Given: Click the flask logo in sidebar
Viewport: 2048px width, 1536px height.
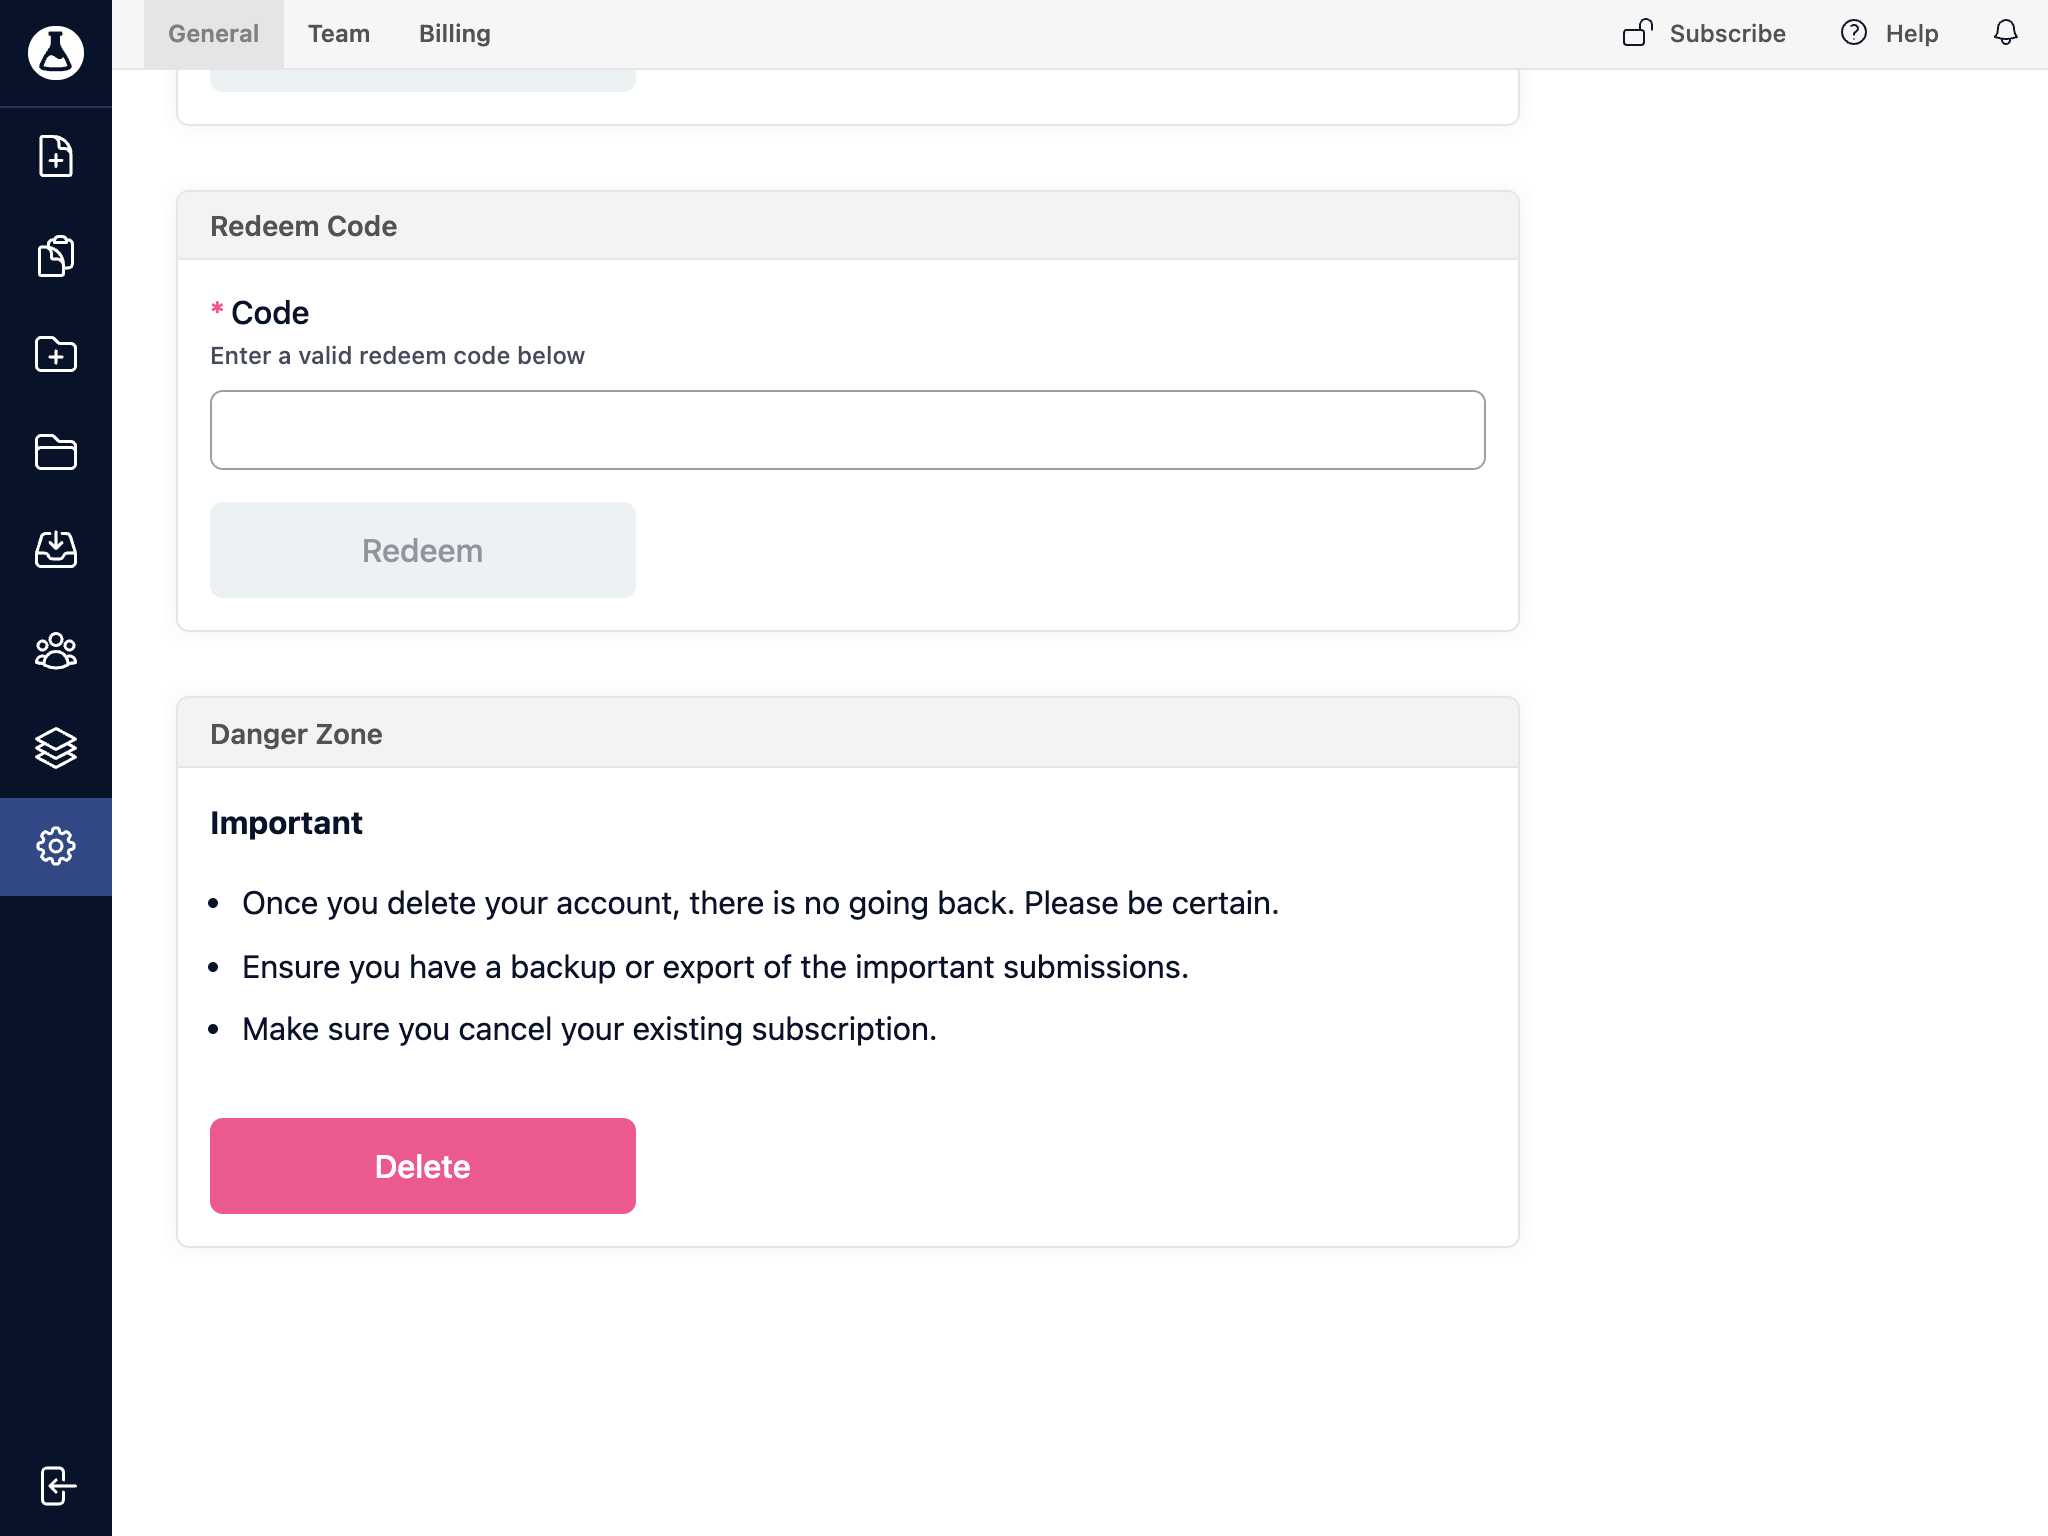Looking at the screenshot, I should point(56,53).
